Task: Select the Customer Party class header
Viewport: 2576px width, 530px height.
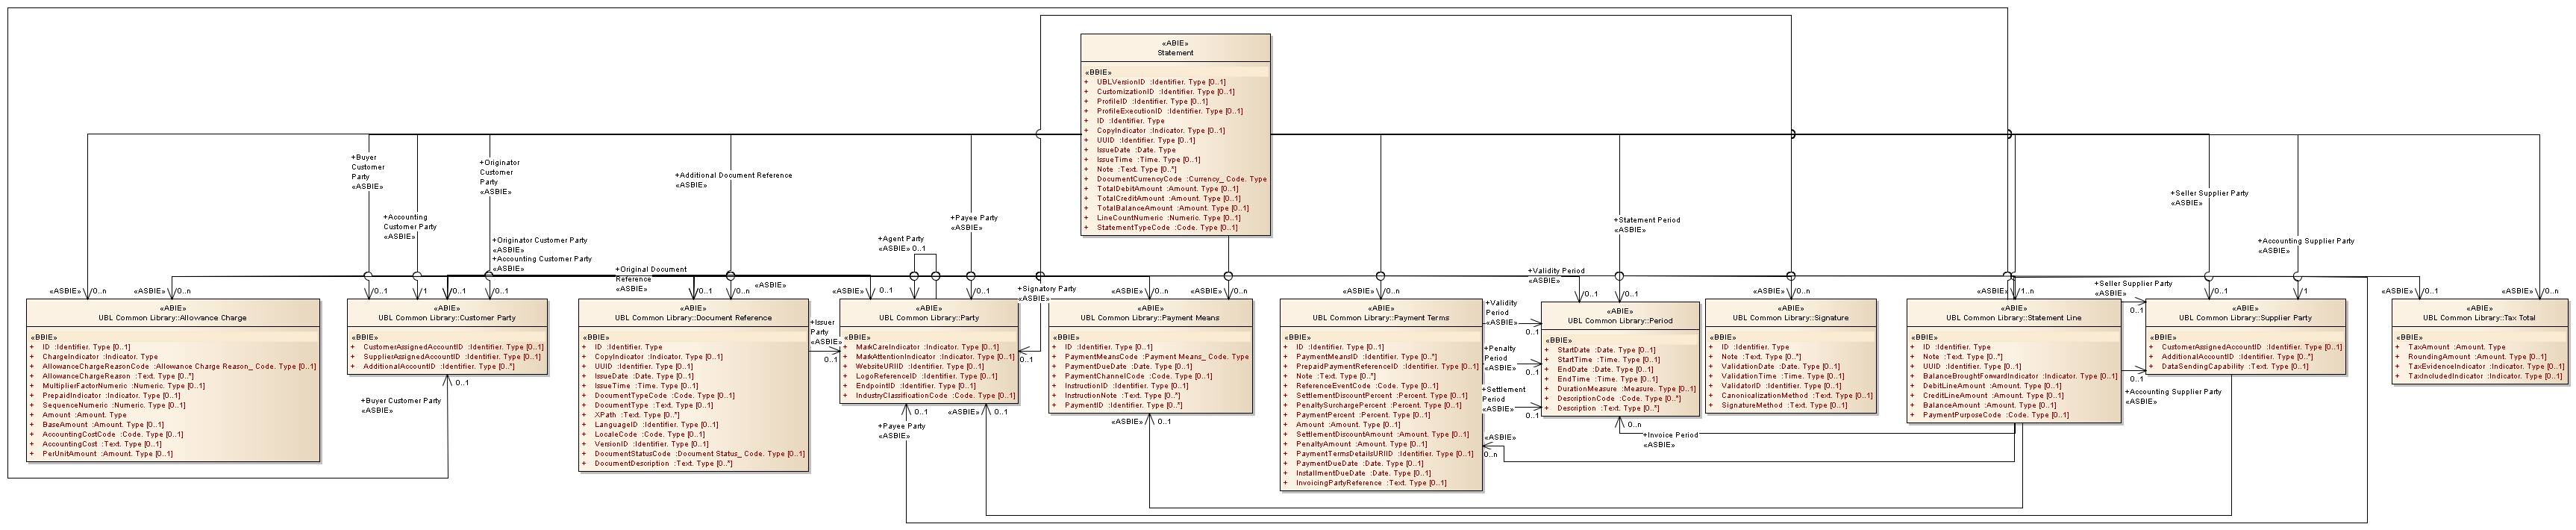Action: coord(447,318)
